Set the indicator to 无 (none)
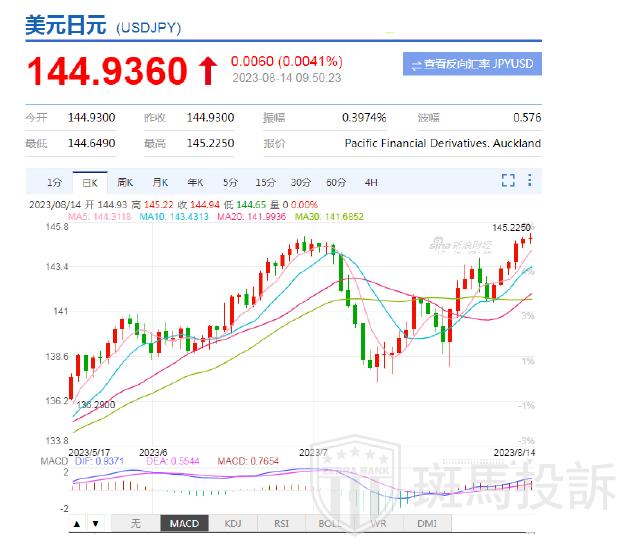The width and height of the screenshot is (635, 548). point(135,523)
